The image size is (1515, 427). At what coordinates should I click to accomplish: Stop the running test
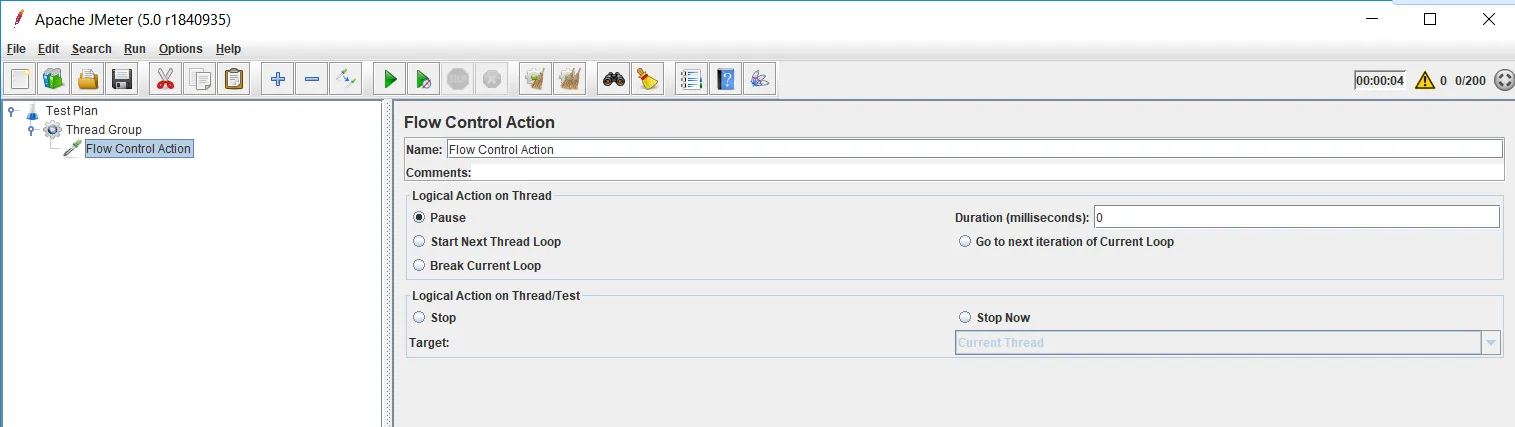click(457, 78)
